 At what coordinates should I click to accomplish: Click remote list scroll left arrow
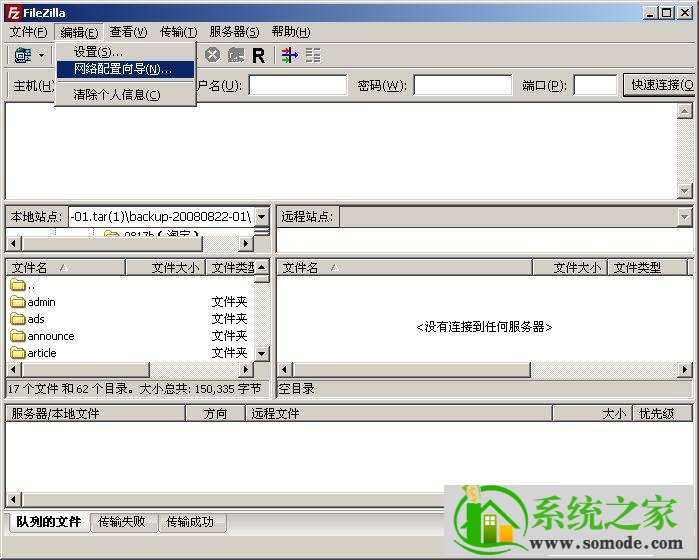(x=284, y=369)
